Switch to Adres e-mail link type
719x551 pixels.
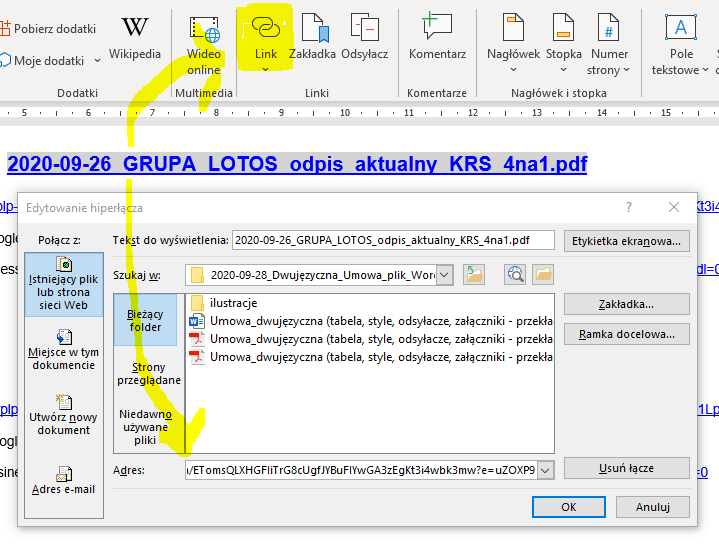click(x=64, y=478)
